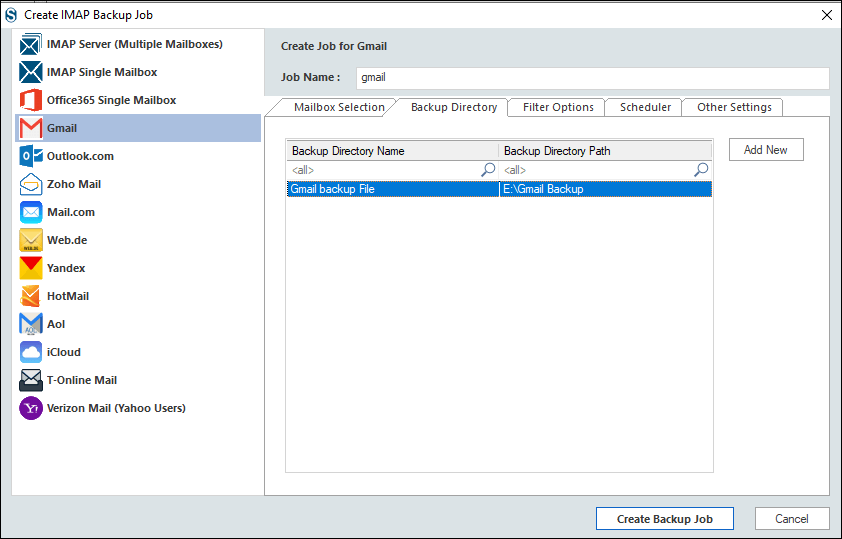Click the Web.de icon

31,240
